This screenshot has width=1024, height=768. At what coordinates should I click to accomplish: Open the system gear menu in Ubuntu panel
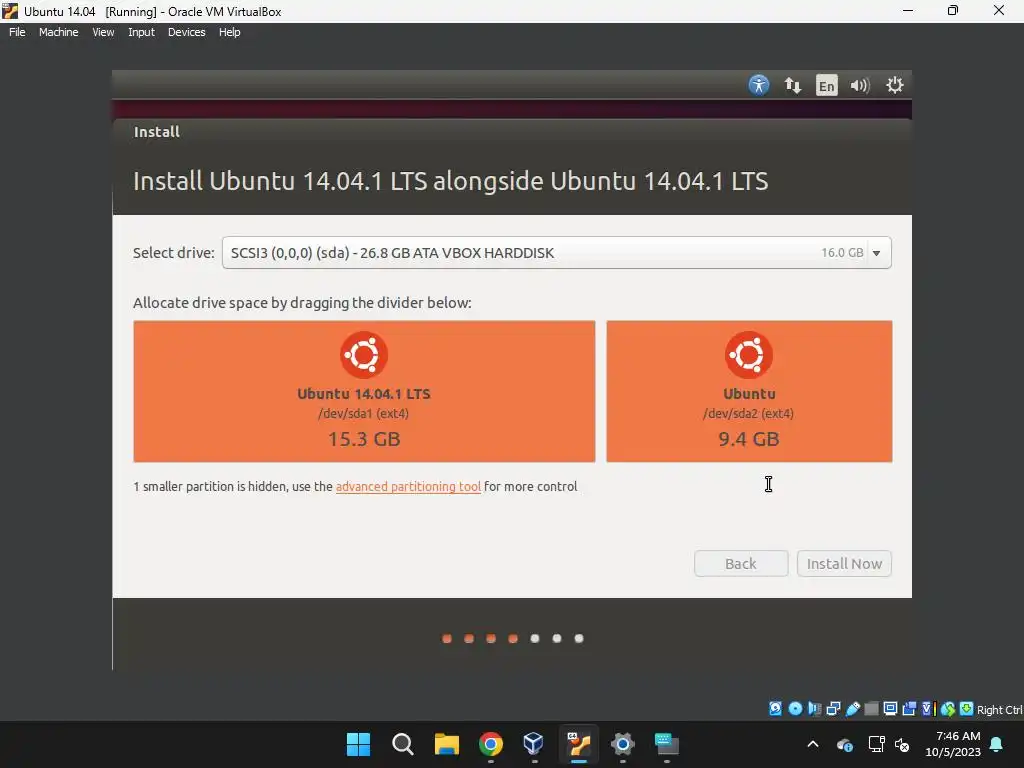(894, 85)
